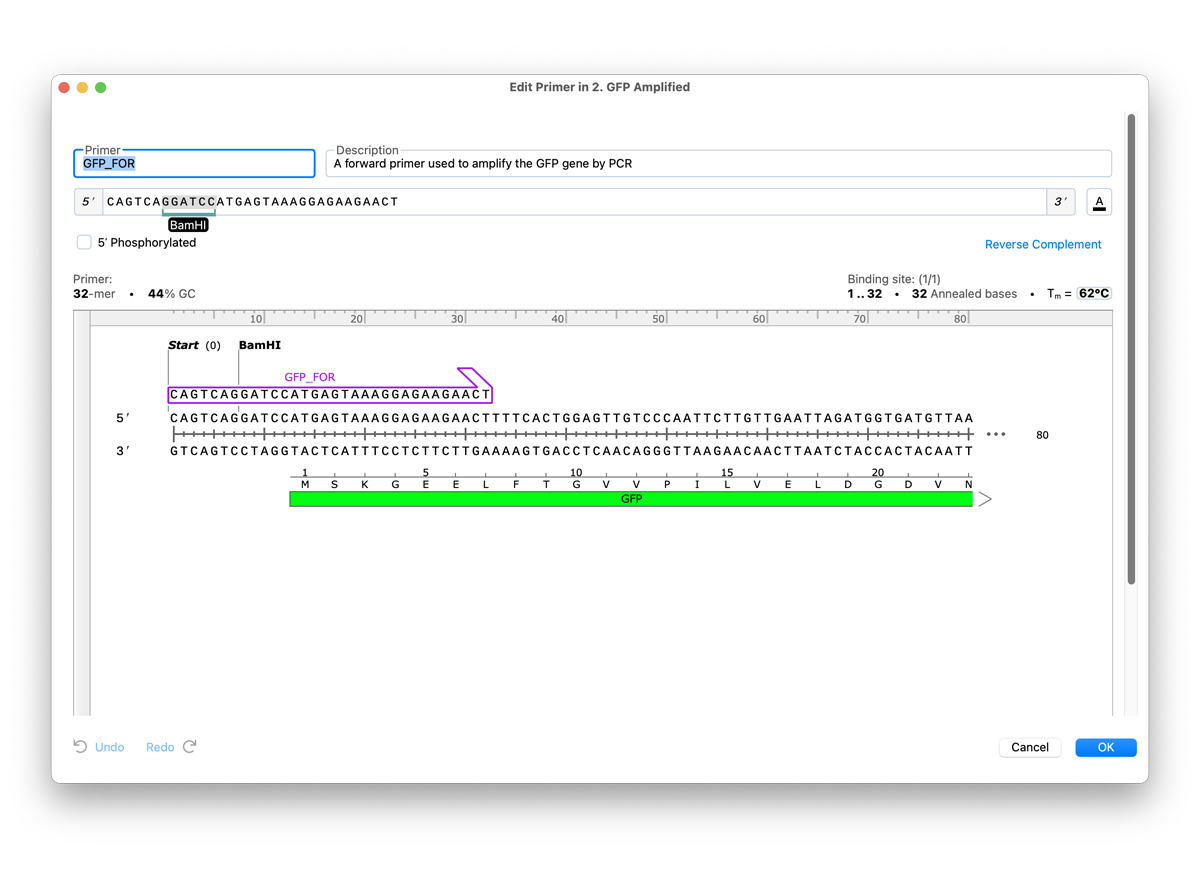Click the amino acid translation row
Image resolution: width=1200 pixels, height=890 pixels.
636,485
